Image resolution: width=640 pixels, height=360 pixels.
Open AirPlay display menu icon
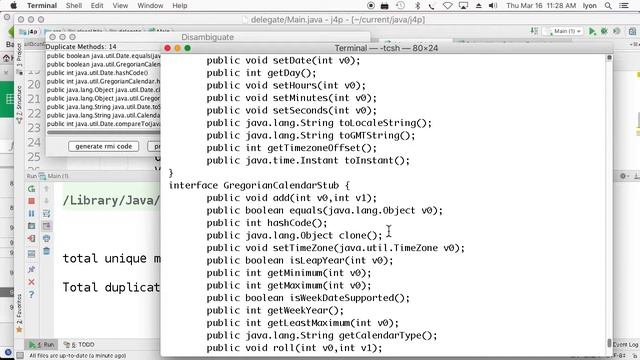pos(463,6)
